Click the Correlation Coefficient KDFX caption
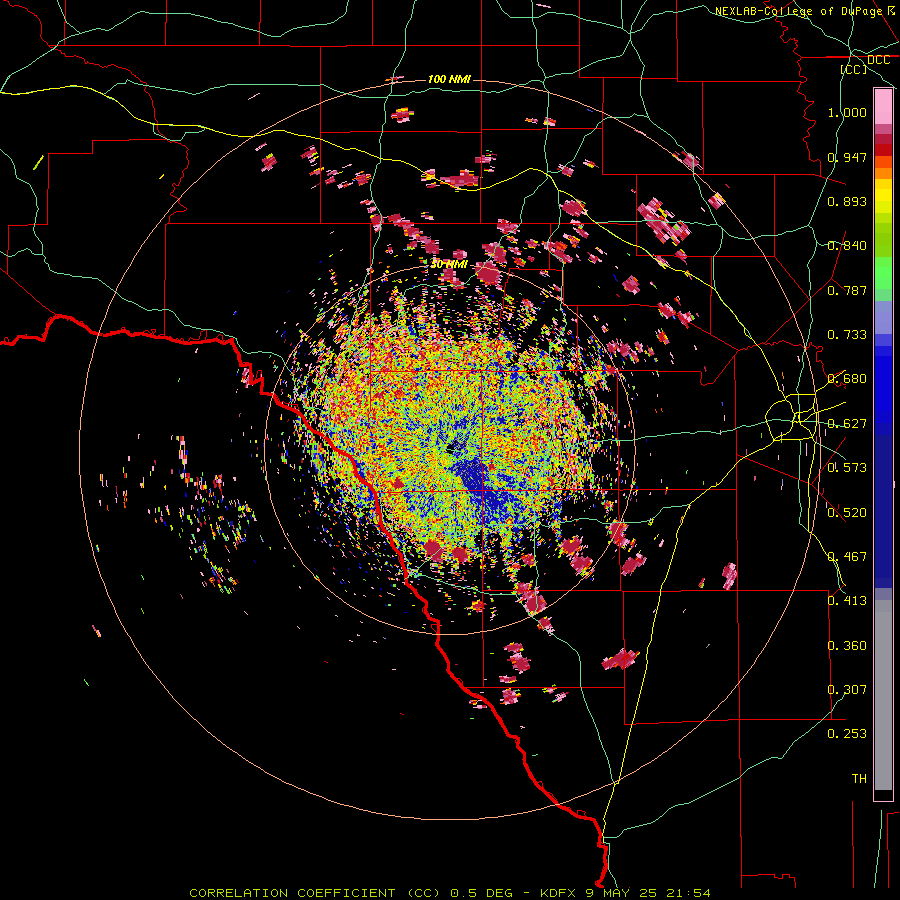The height and width of the screenshot is (900, 900). [450, 893]
